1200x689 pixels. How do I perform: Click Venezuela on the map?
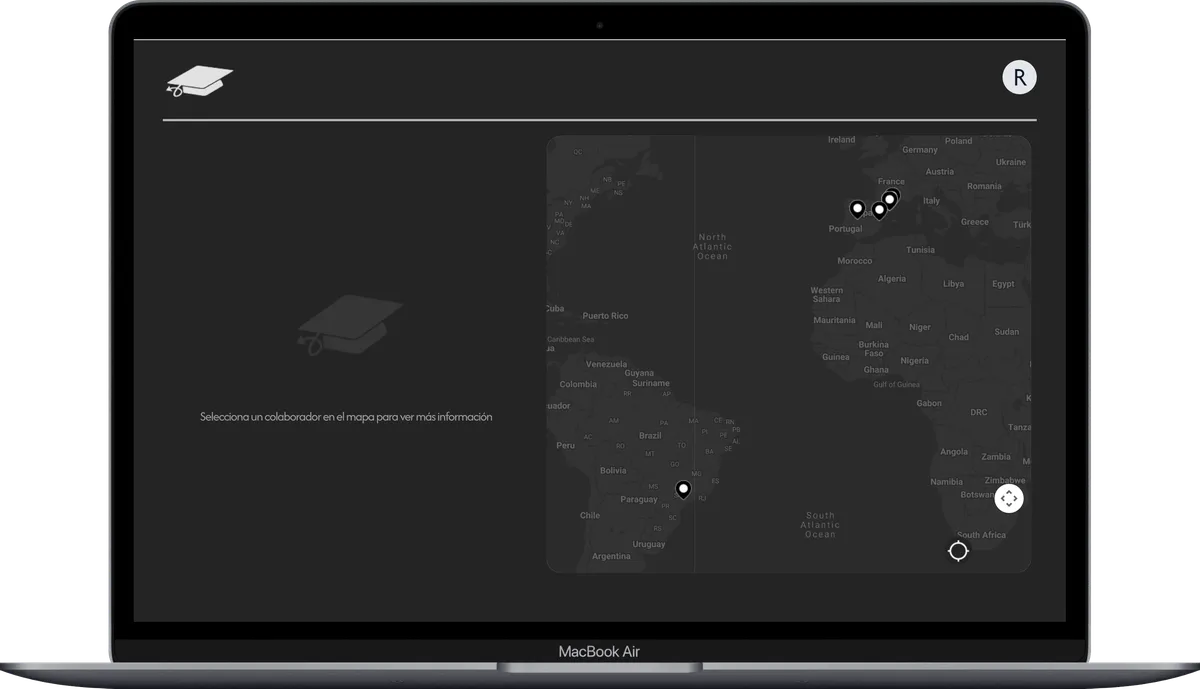(x=606, y=364)
